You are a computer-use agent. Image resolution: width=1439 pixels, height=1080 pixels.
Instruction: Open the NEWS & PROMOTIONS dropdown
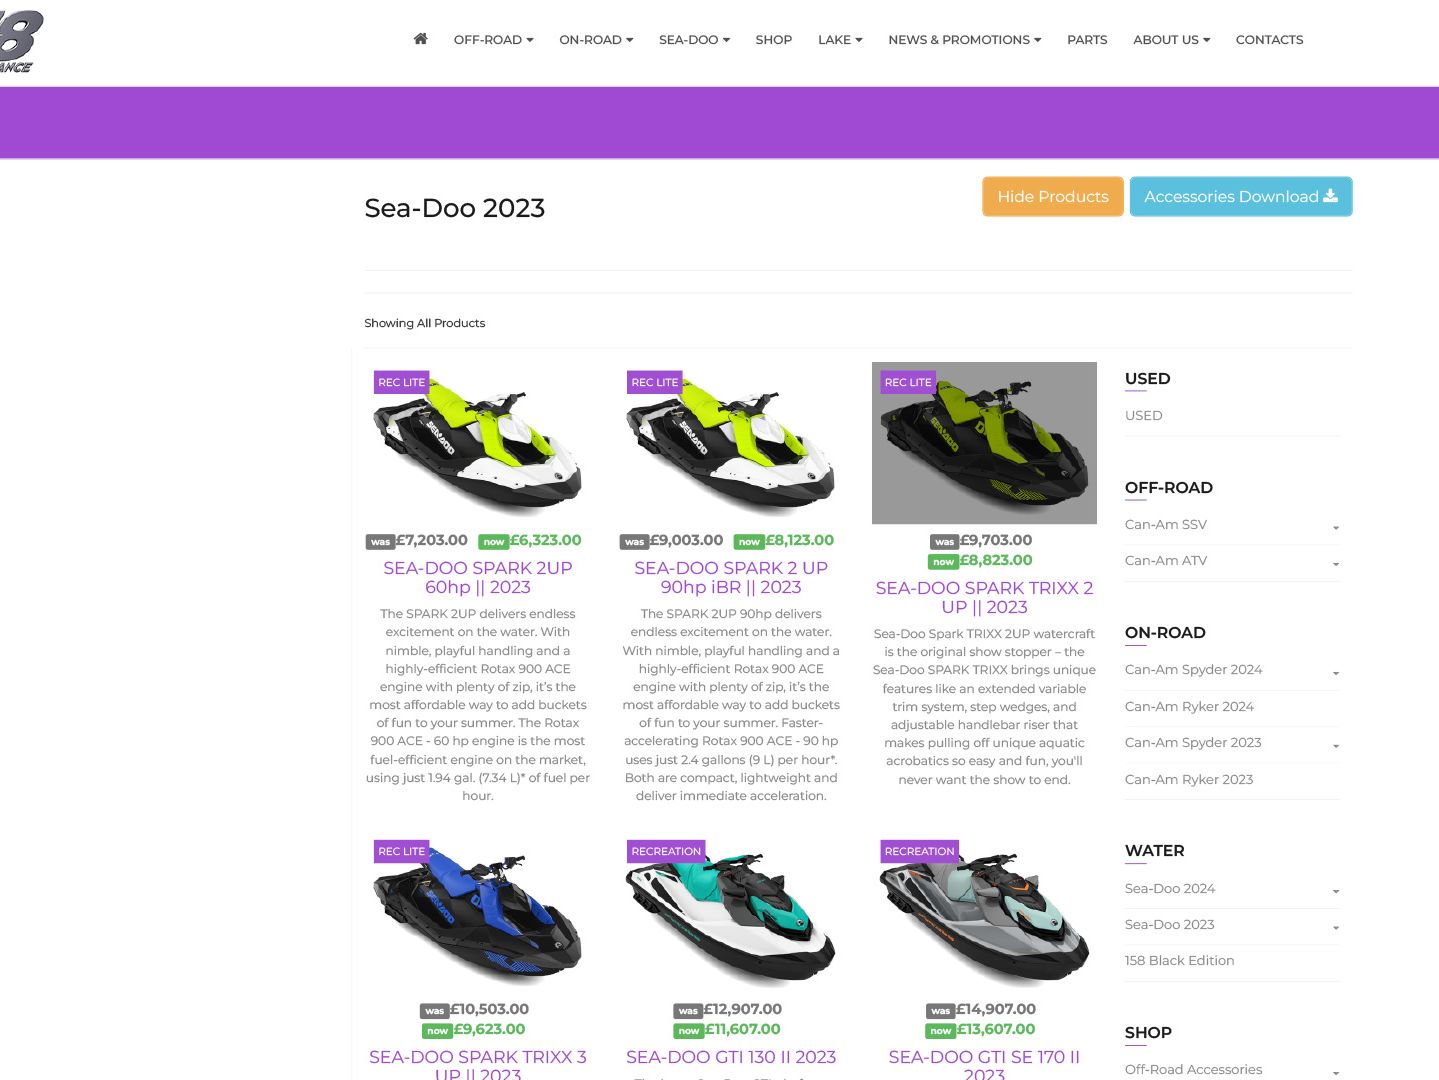964,40
